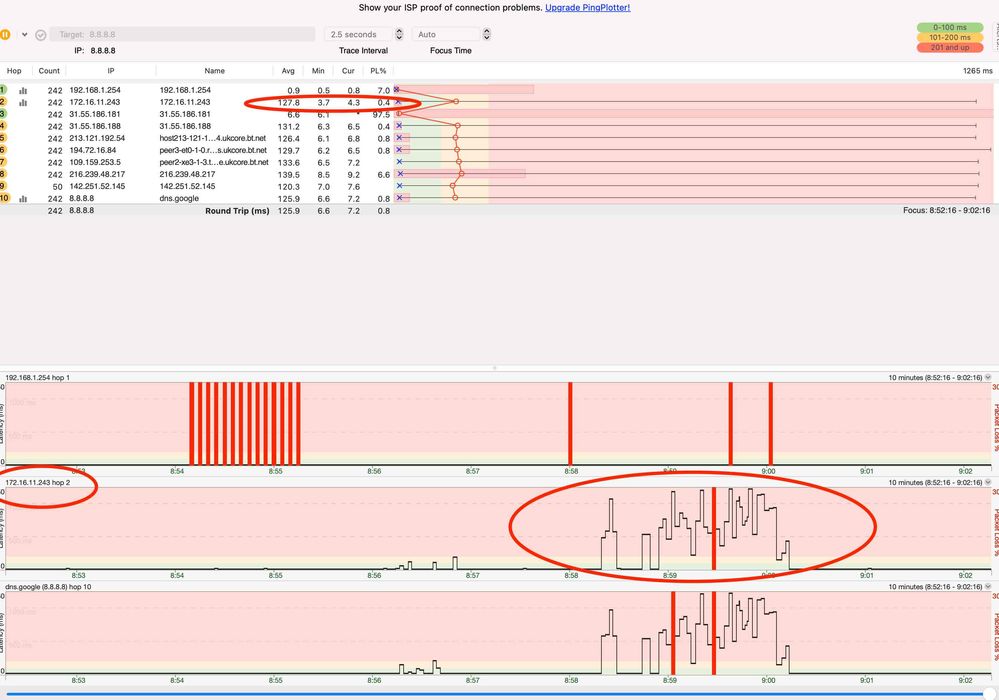
Task: Sort by the Name column header
Action: [215, 71]
